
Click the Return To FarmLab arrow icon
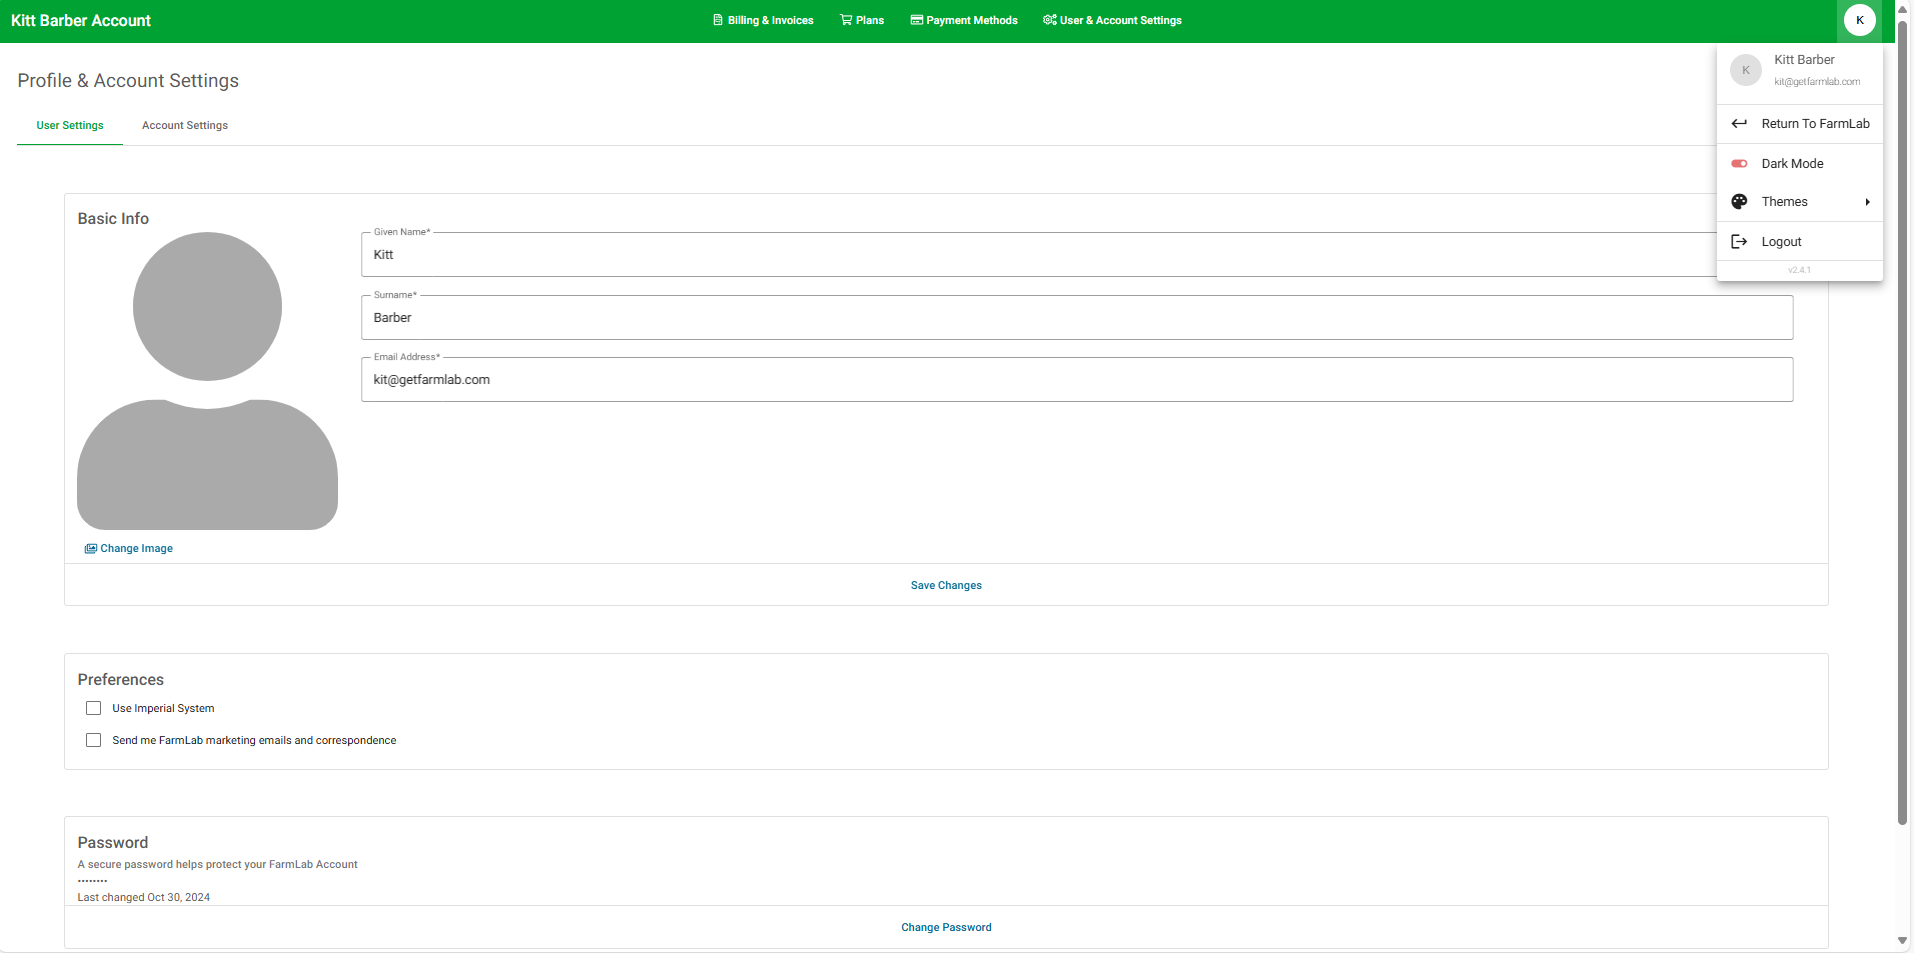coord(1739,124)
